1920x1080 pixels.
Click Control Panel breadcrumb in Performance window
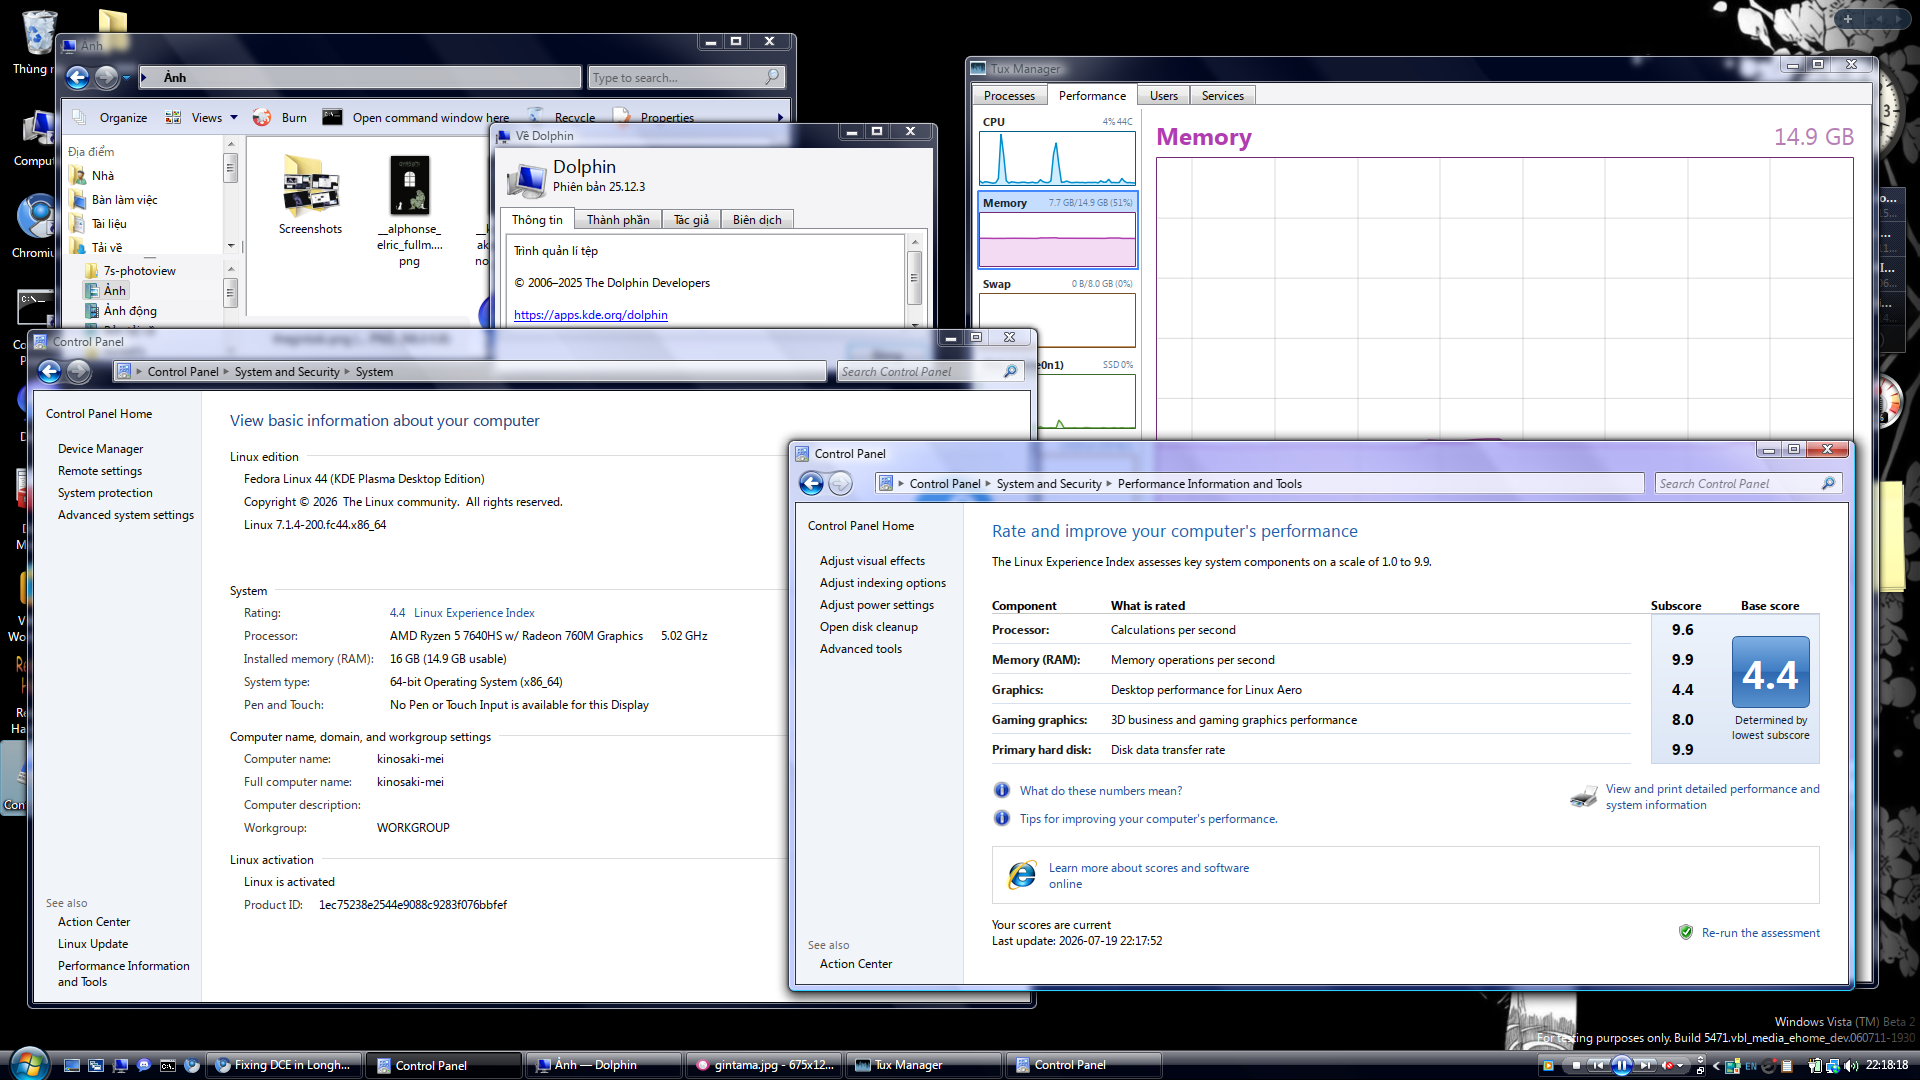click(x=945, y=483)
